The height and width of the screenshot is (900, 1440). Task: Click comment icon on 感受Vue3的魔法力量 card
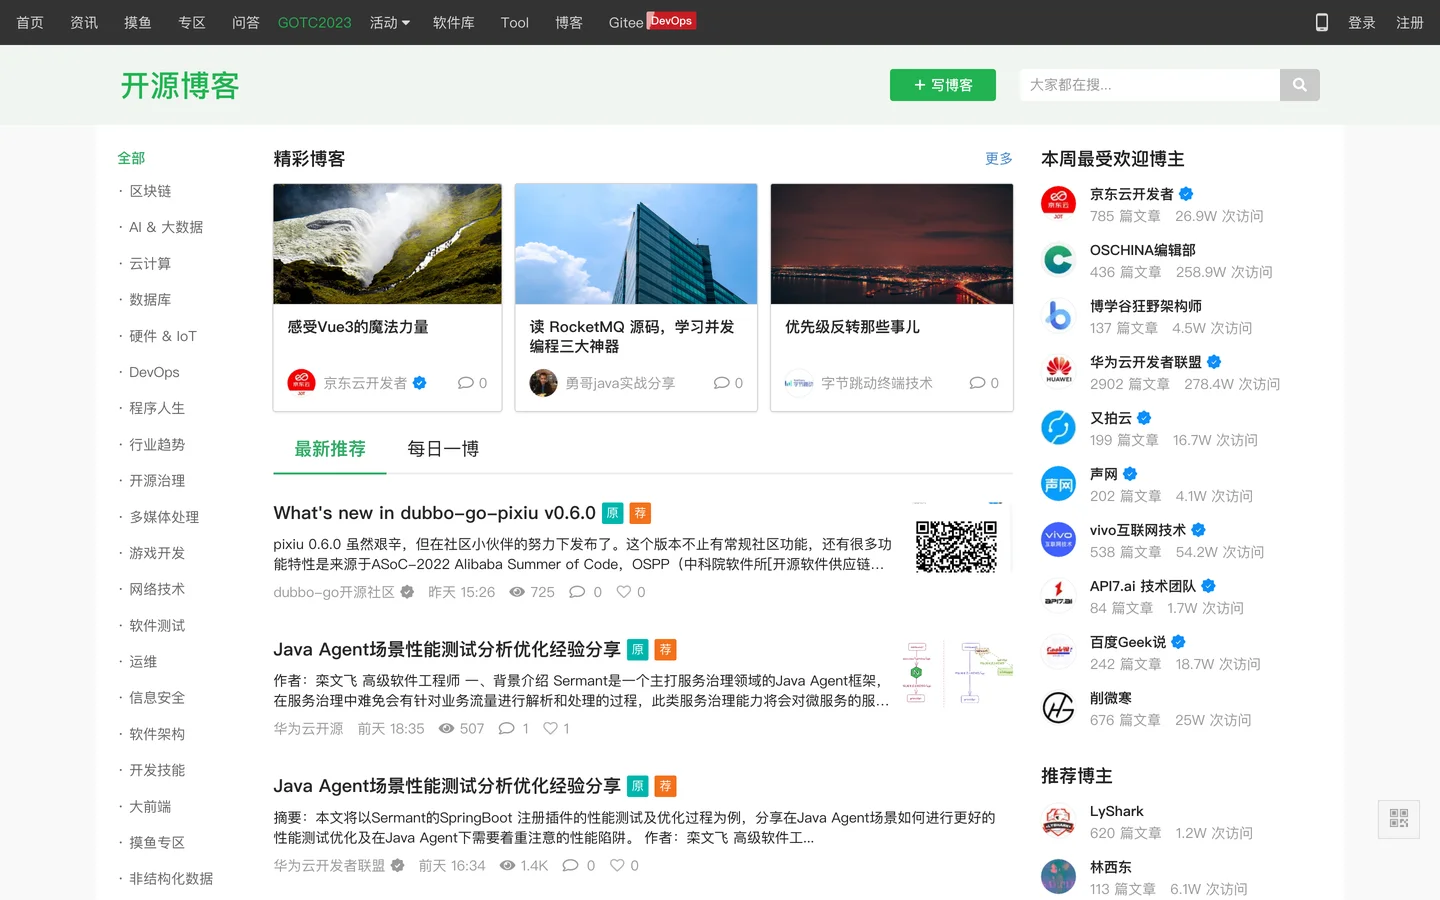[x=465, y=383]
